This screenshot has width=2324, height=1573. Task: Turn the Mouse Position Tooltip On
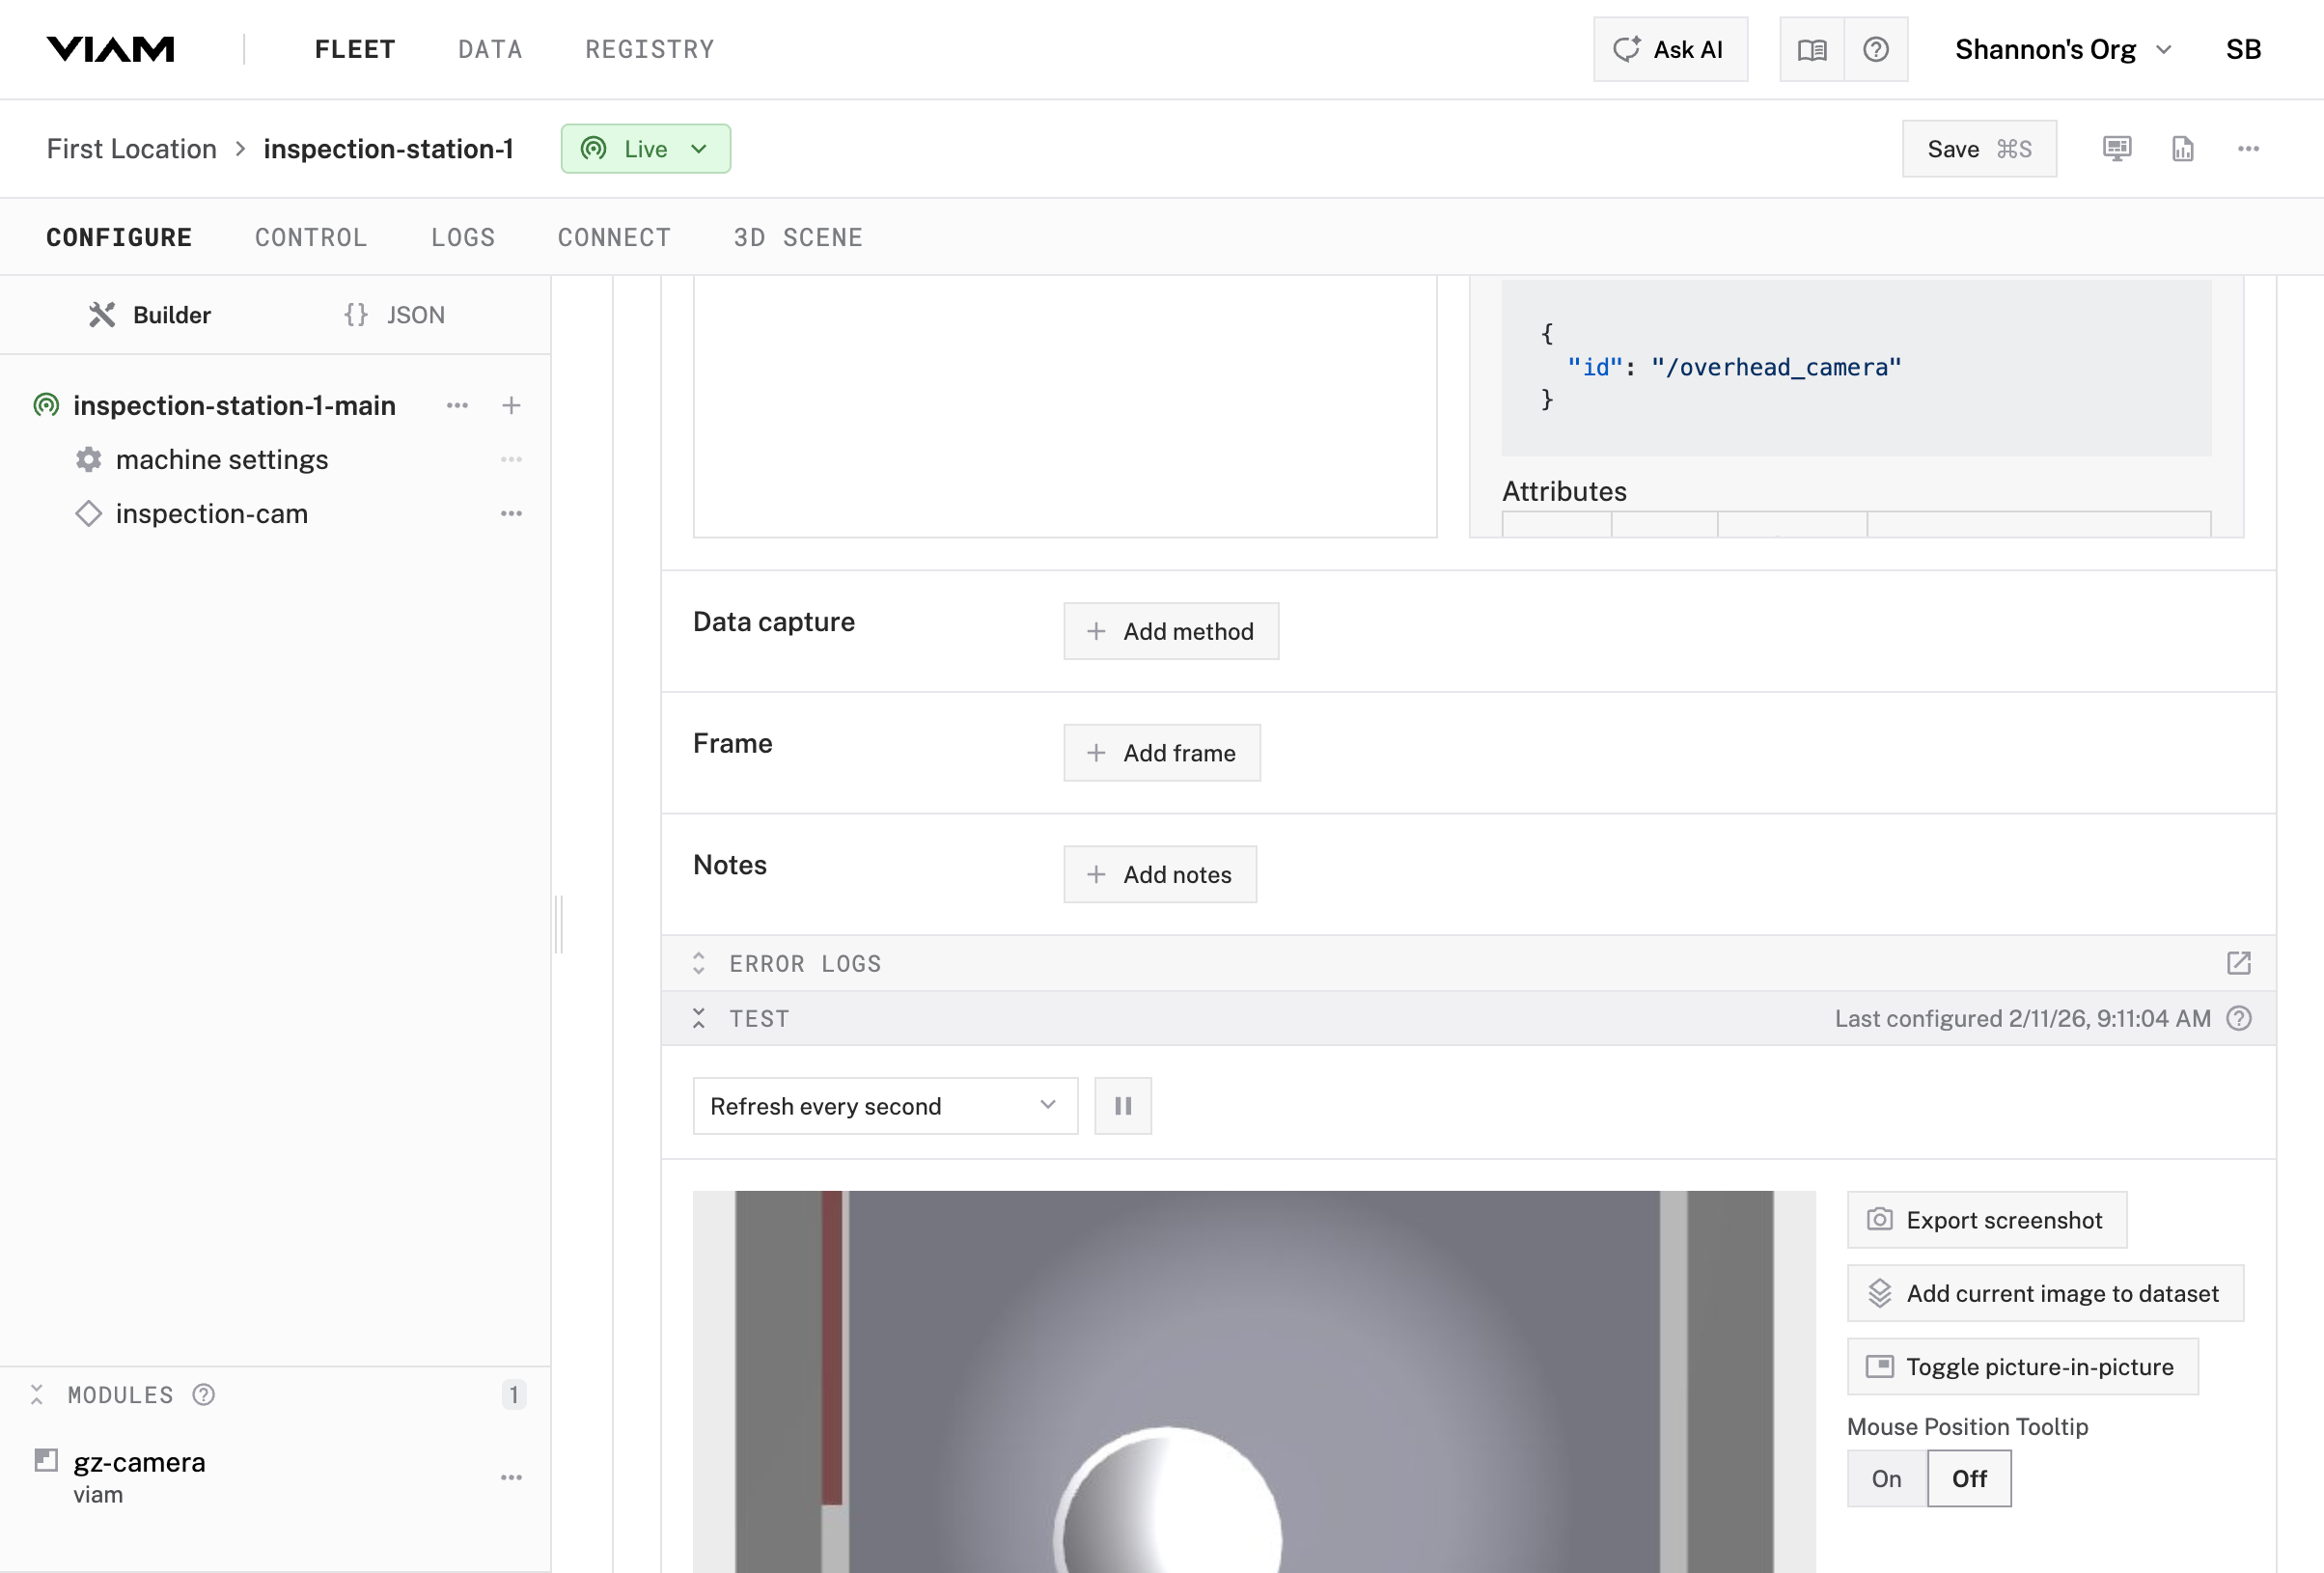[x=1886, y=1478]
